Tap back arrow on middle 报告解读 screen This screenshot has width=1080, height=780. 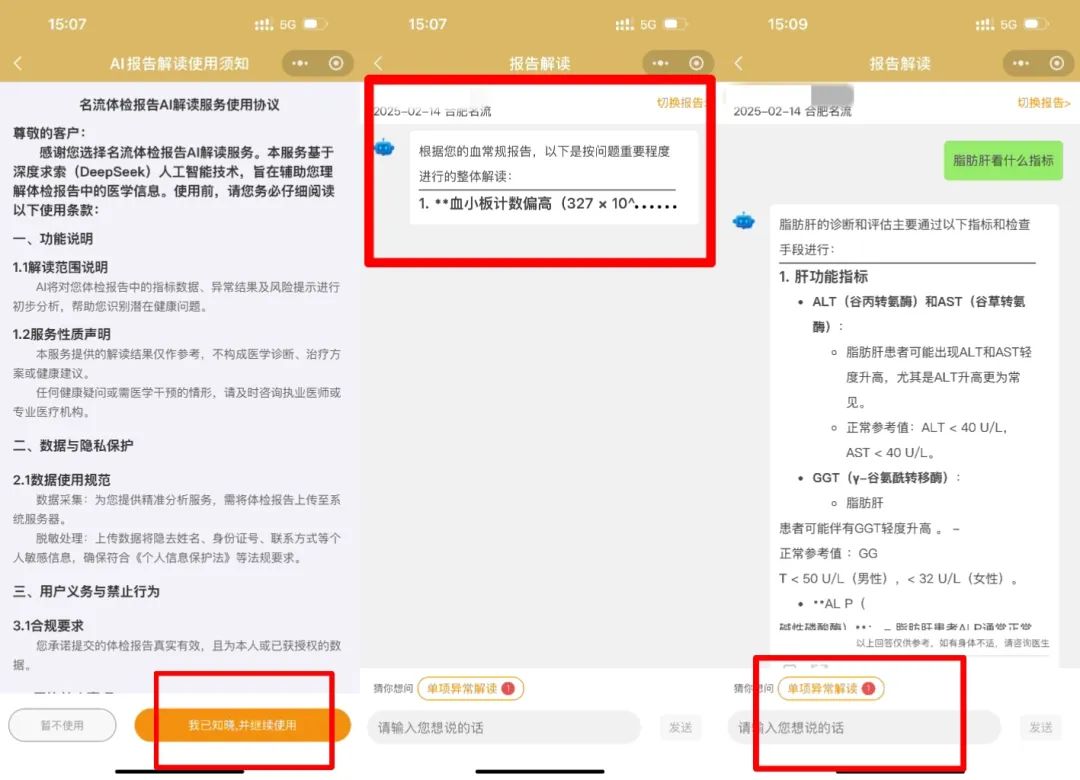[378, 63]
